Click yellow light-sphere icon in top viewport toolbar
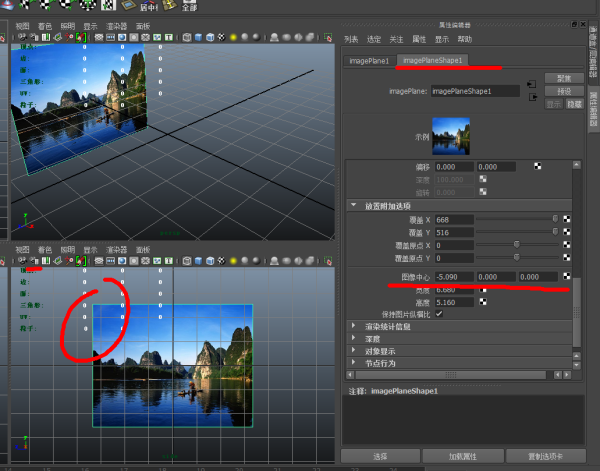Screen dimensions: 600x471 click(232, 37)
